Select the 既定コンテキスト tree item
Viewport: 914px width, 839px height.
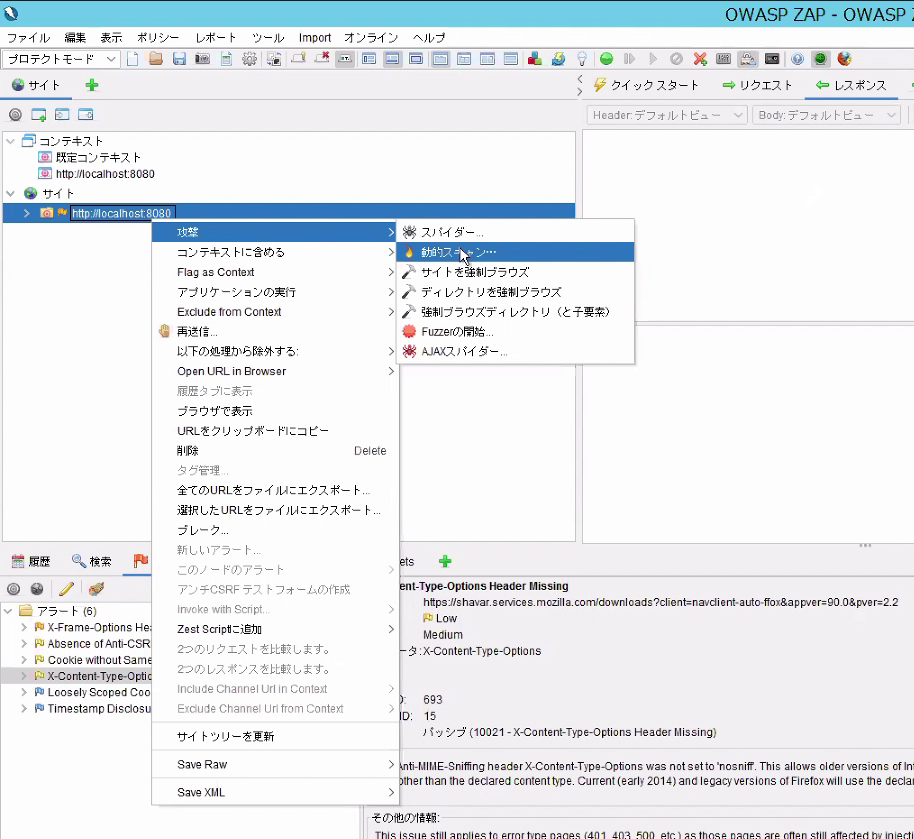(x=98, y=157)
